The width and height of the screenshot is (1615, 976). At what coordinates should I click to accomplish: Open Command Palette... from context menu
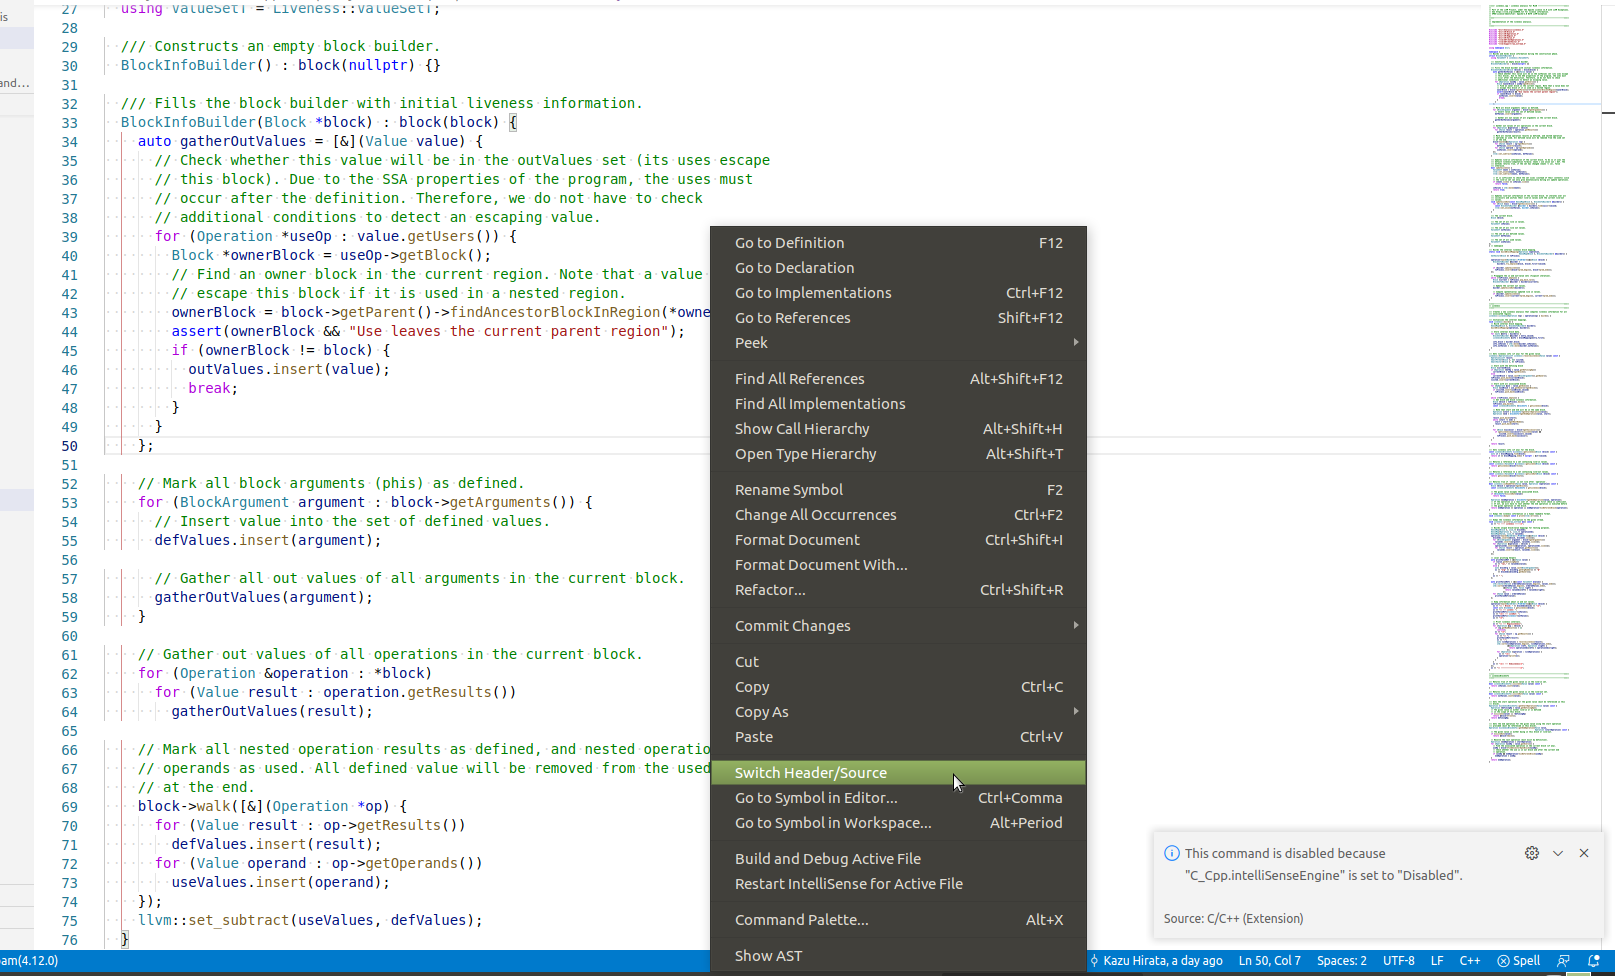(x=898, y=920)
